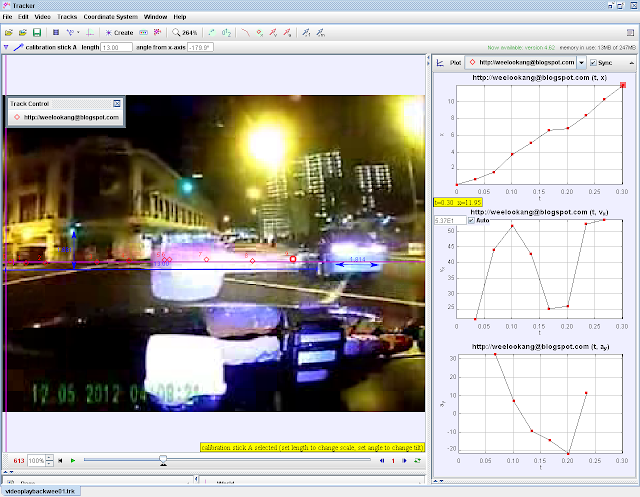Image resolution: width=640 pixels, height=497 pixels.
Task: Toggle the coordinate axes visibility icon
Action: (92, 33)
